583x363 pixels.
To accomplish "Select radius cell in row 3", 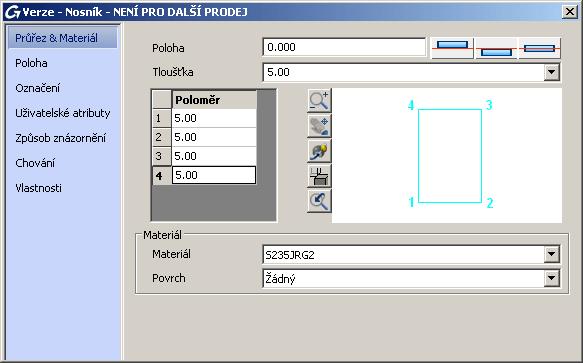I will [x=214, y=156].
